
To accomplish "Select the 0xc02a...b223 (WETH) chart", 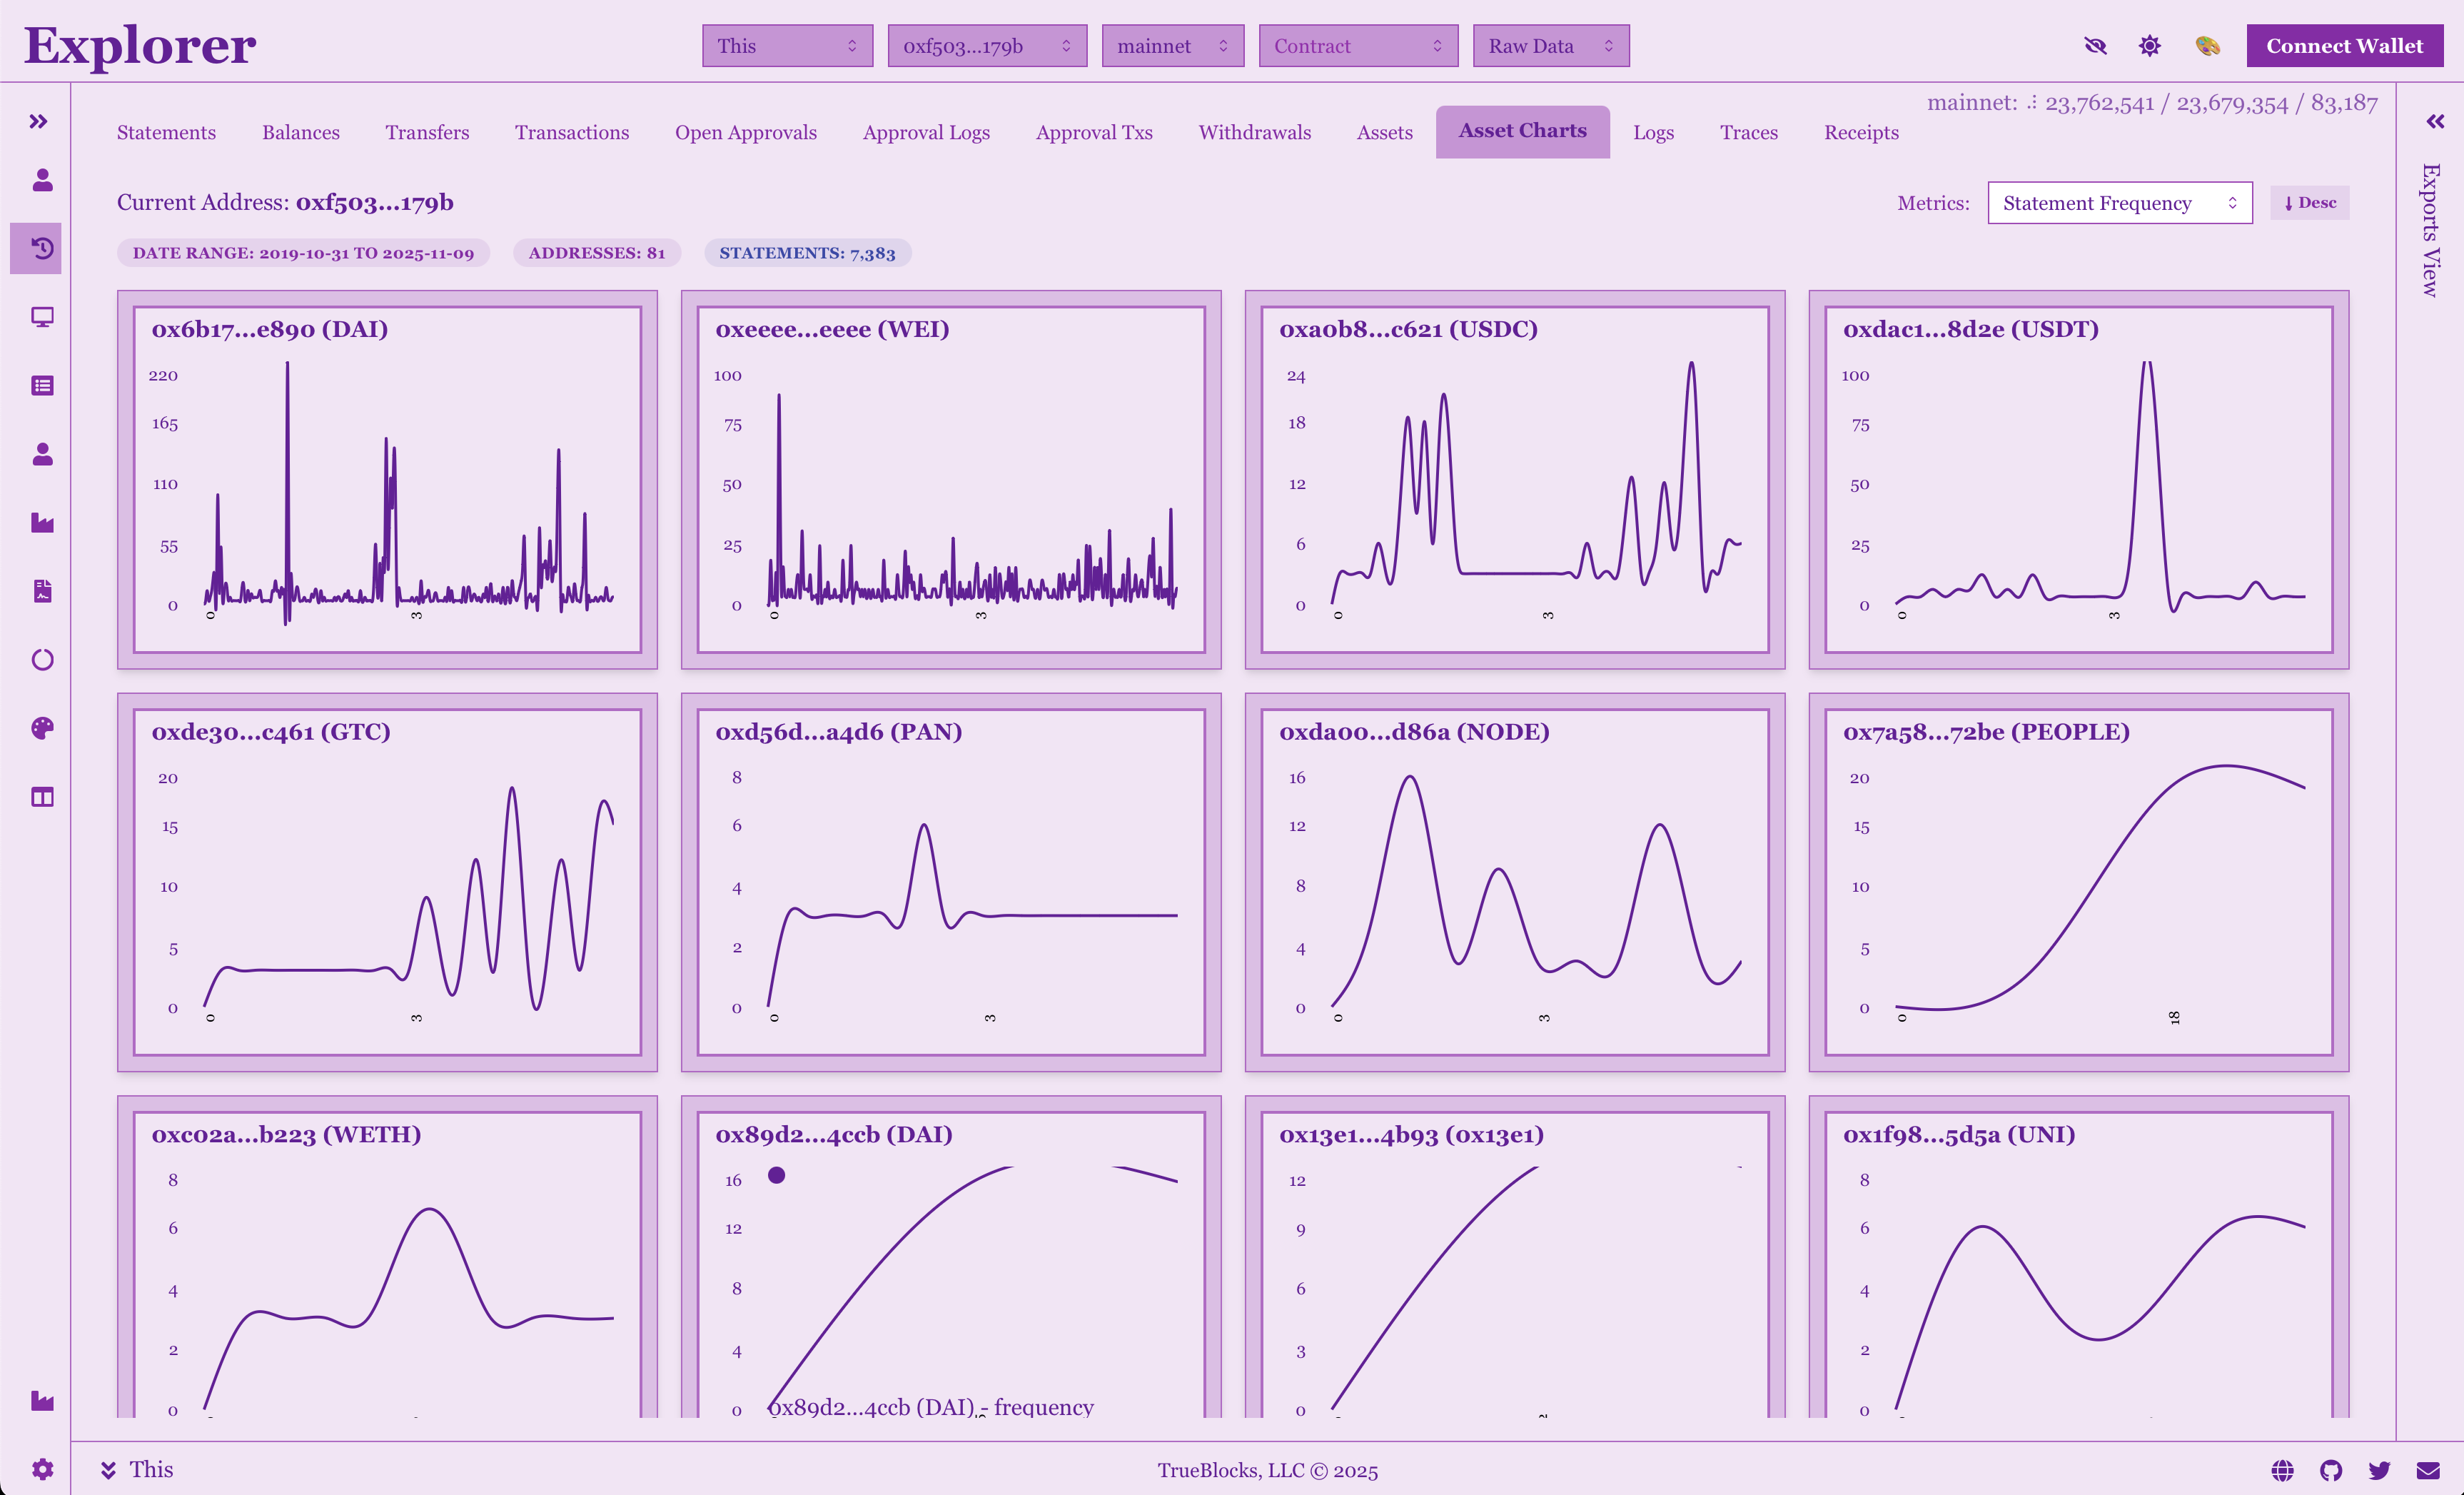I will [x=387, y=1257].
